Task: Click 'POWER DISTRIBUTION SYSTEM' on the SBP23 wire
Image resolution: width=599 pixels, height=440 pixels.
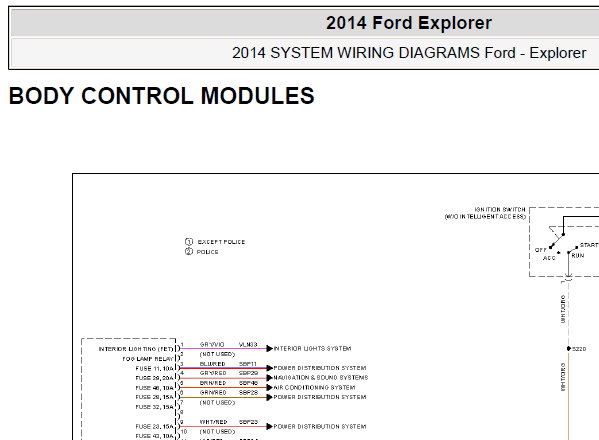Action: click(x=320, y=427)
